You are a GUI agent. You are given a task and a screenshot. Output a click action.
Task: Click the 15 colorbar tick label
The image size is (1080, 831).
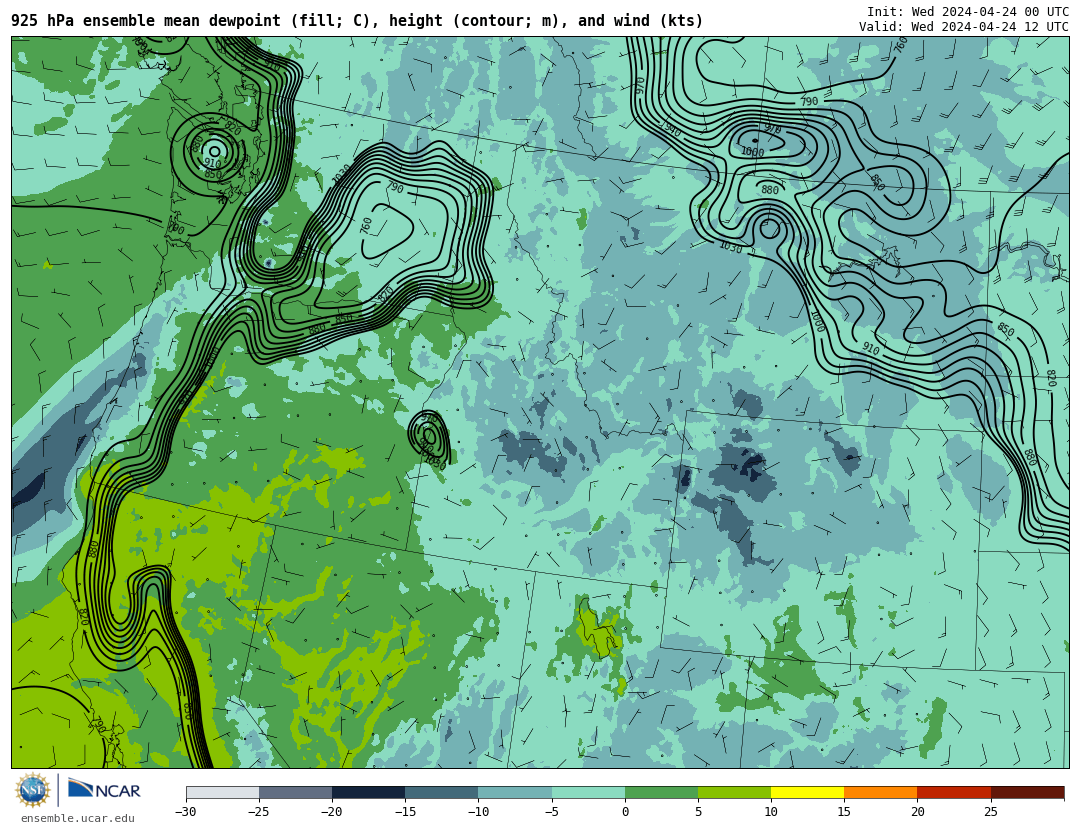click(x=844, y=812)
